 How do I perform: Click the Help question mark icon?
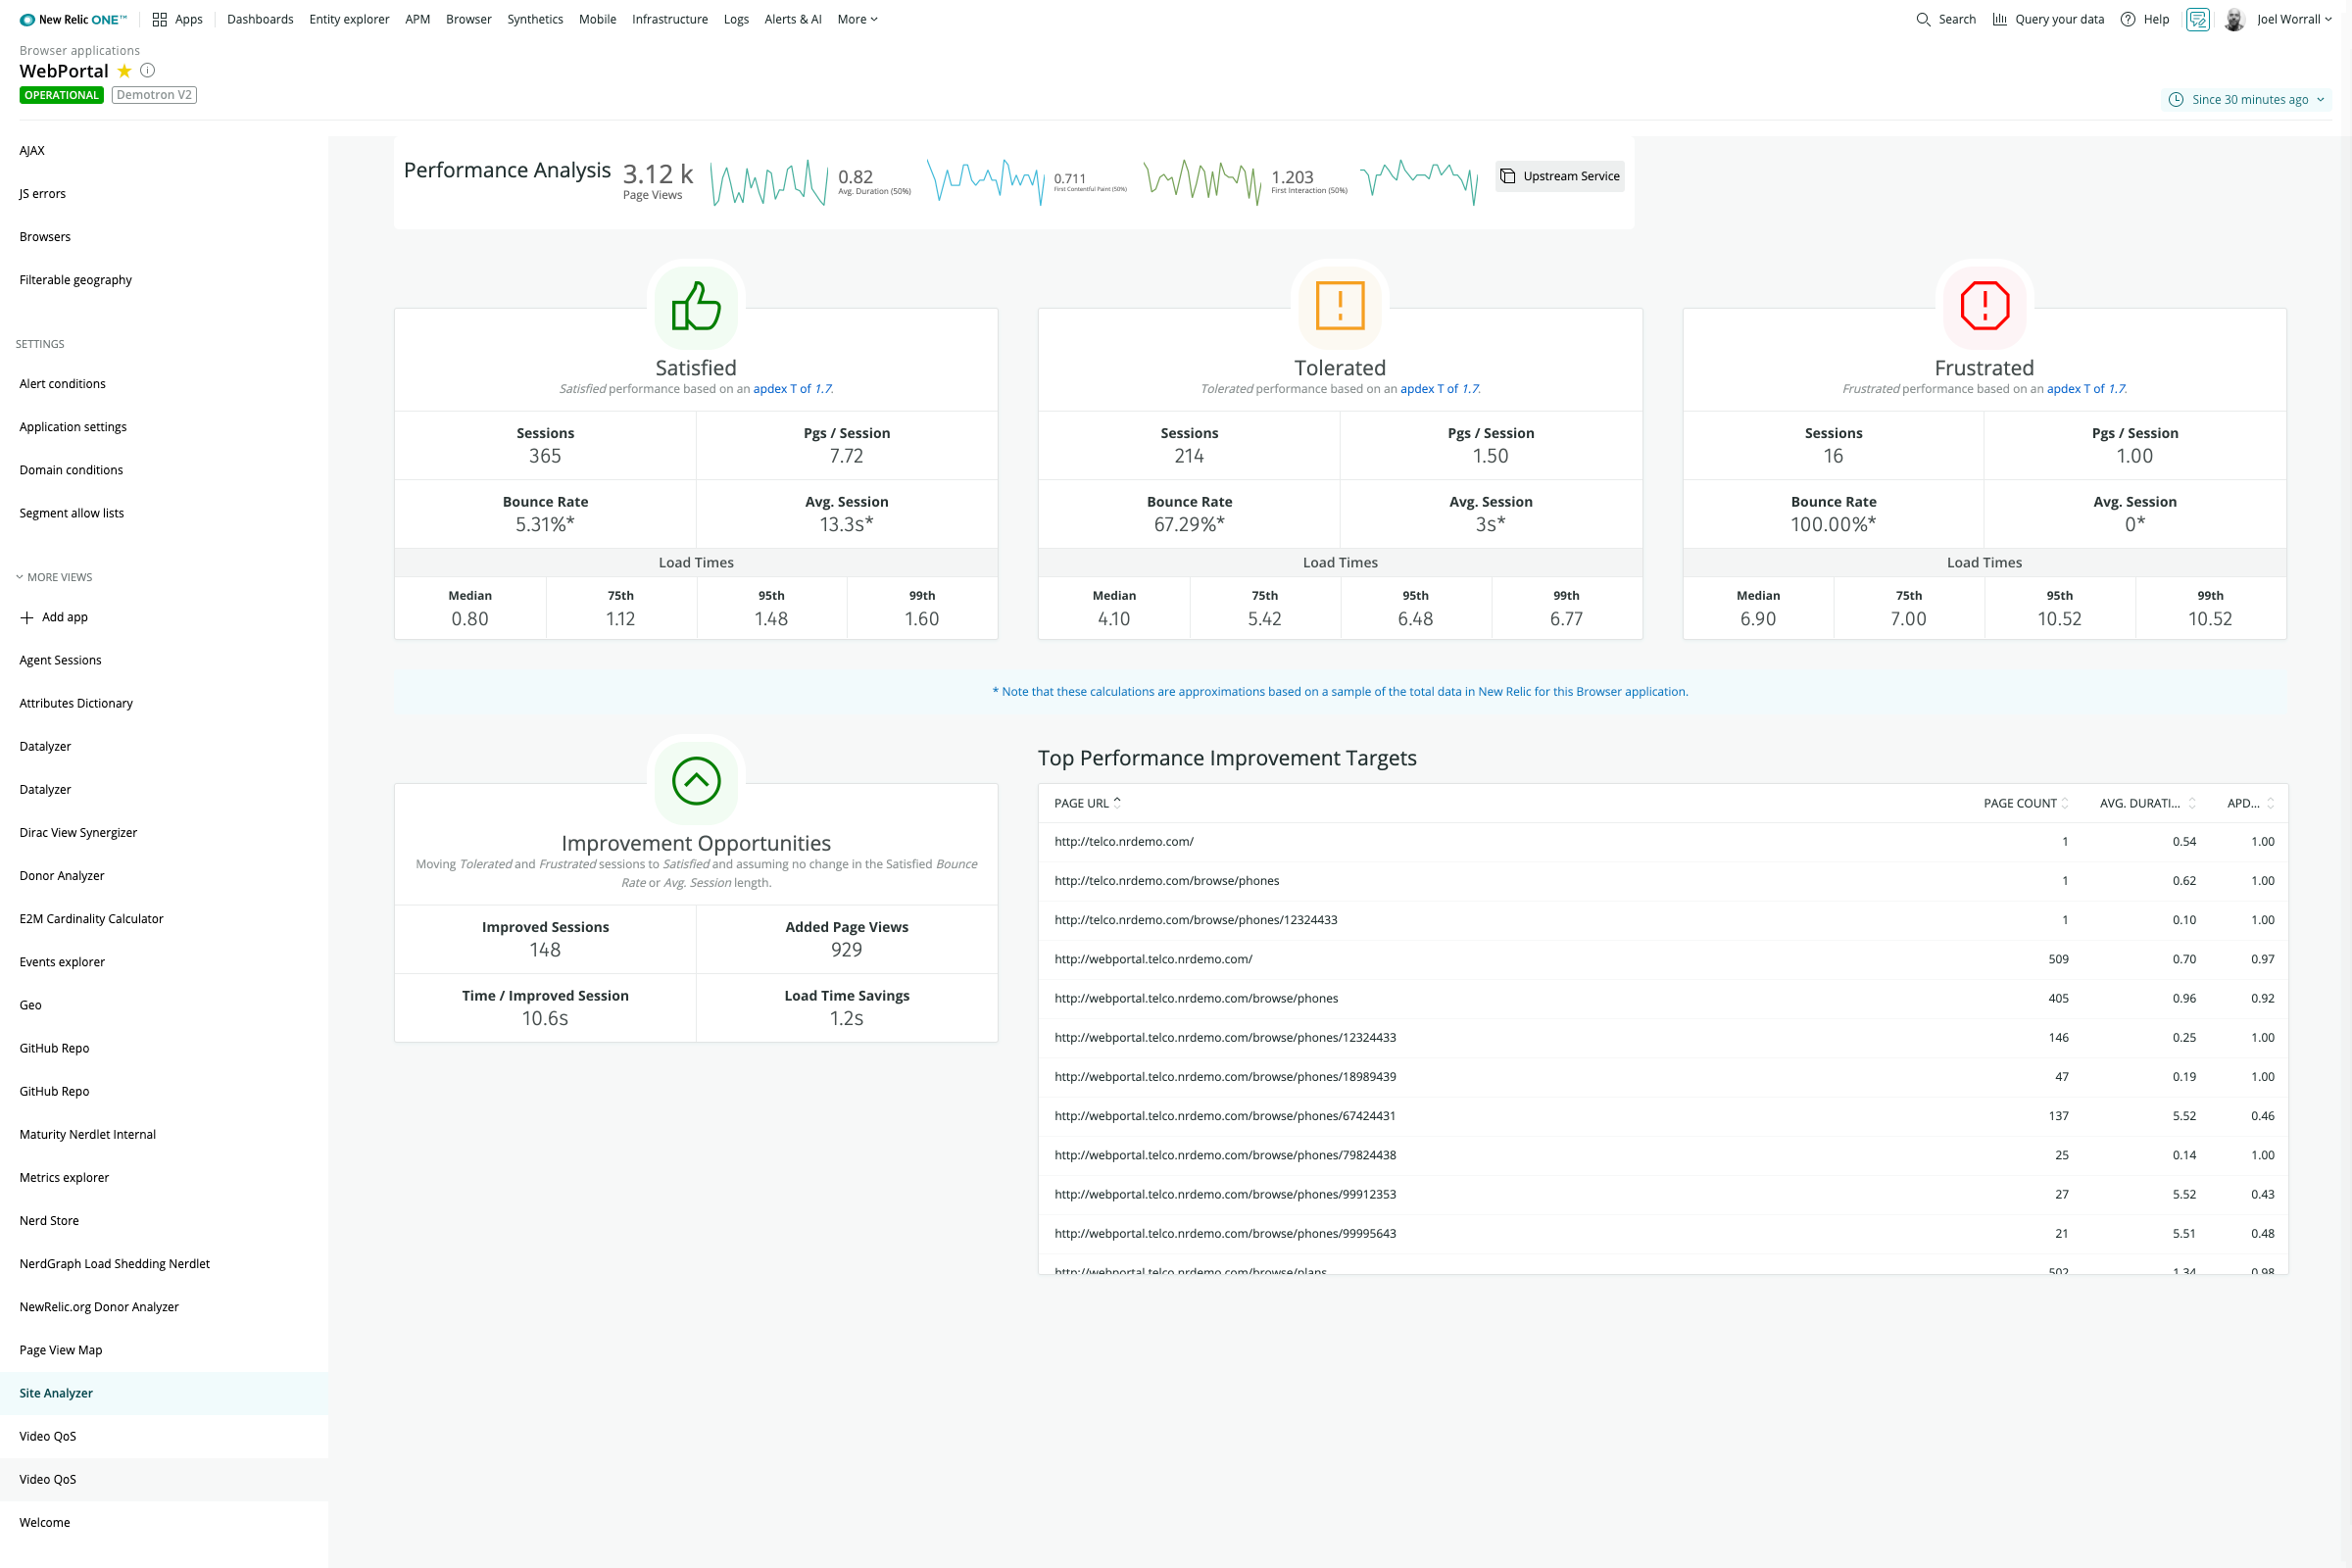pos(2127,19)
